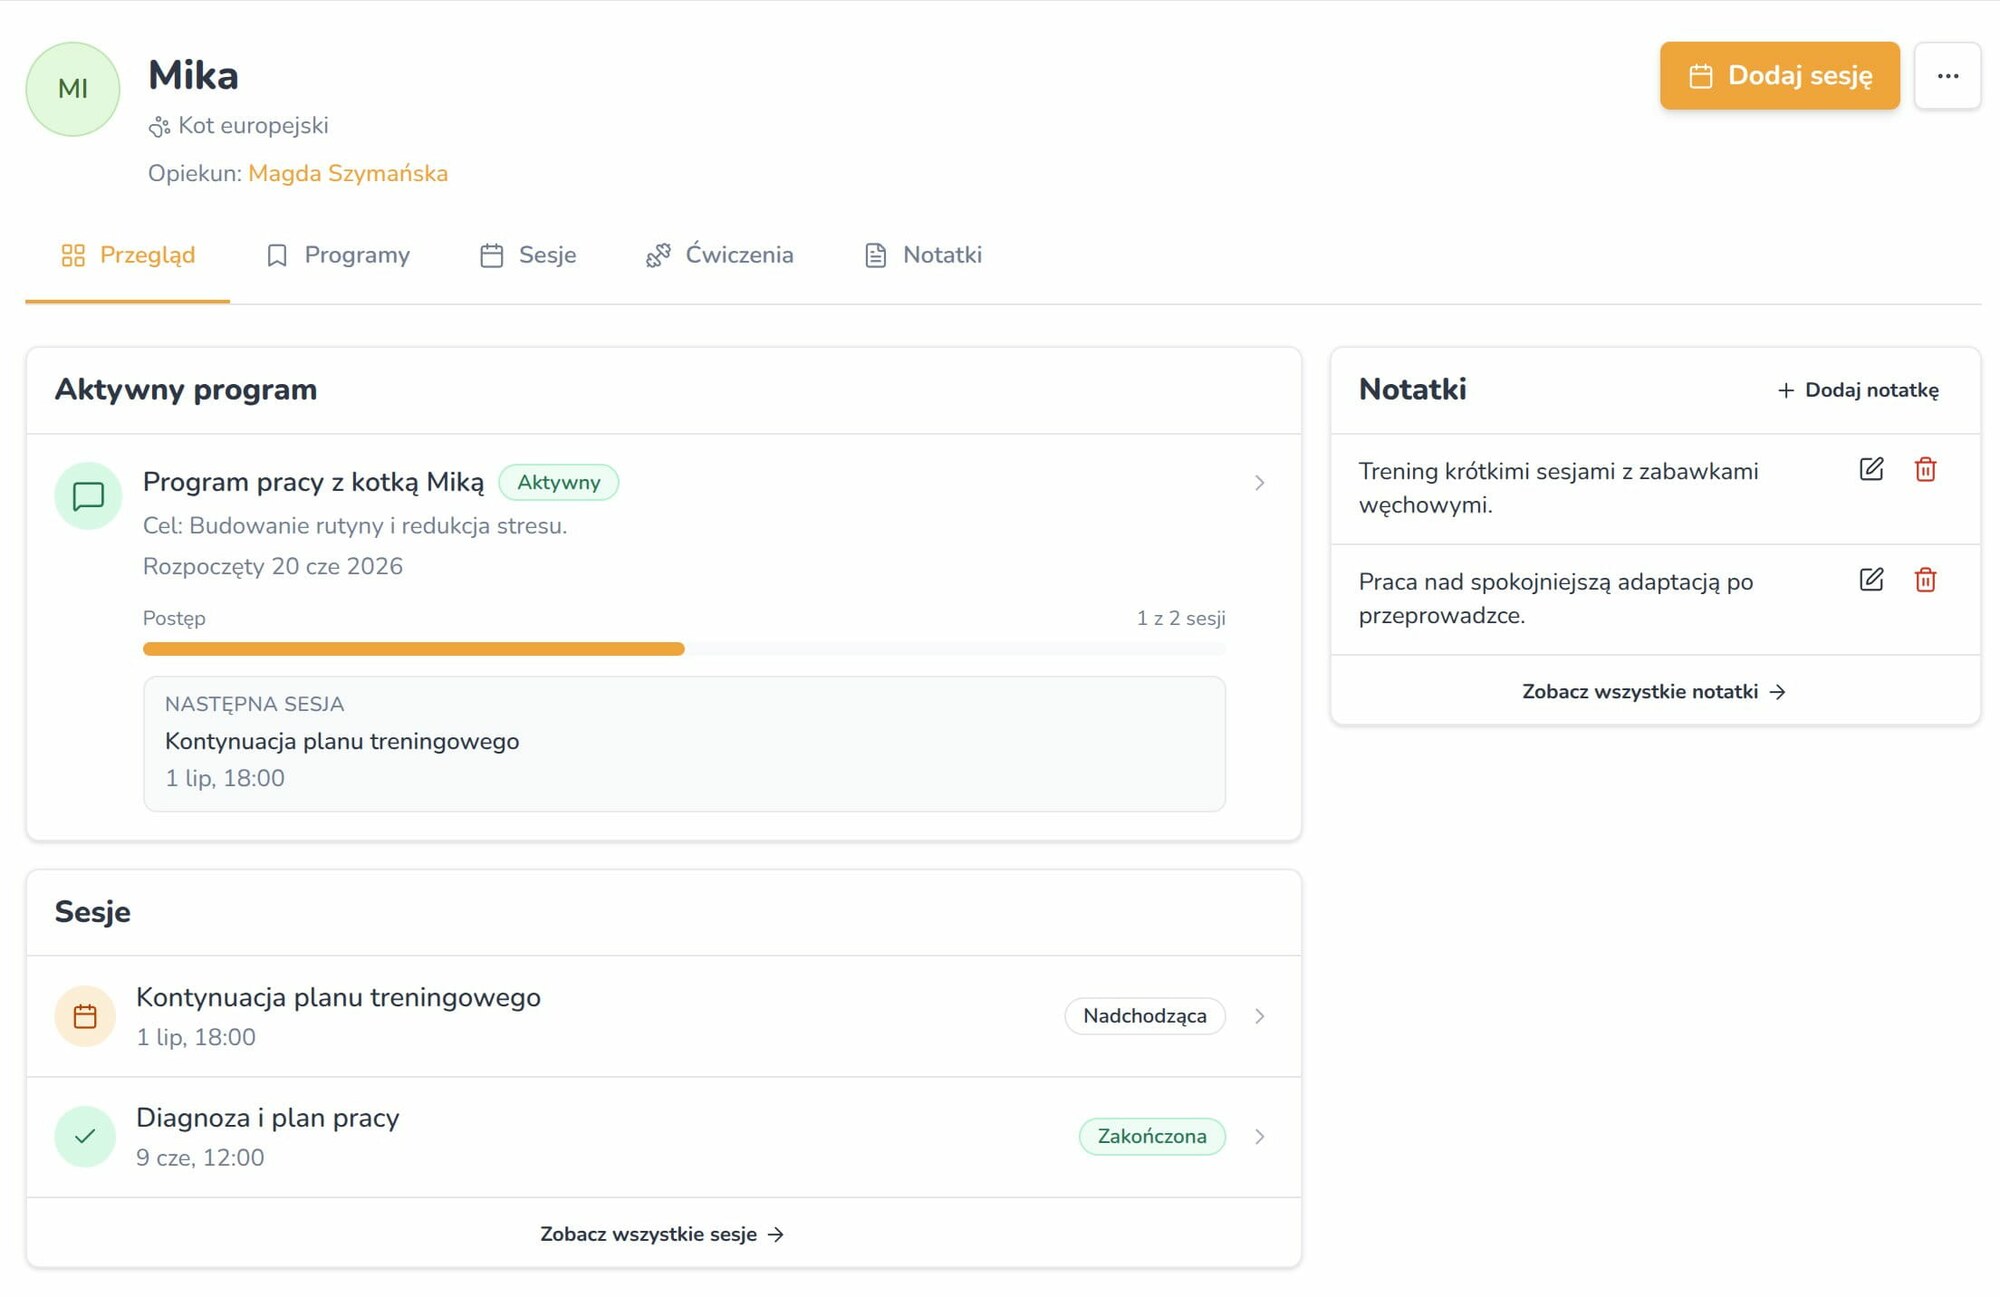The width and height of the screenshot is (2000, 1297).
Task: Open Kontynuacja planu treningowego session chevron
Action: 1259,1016
